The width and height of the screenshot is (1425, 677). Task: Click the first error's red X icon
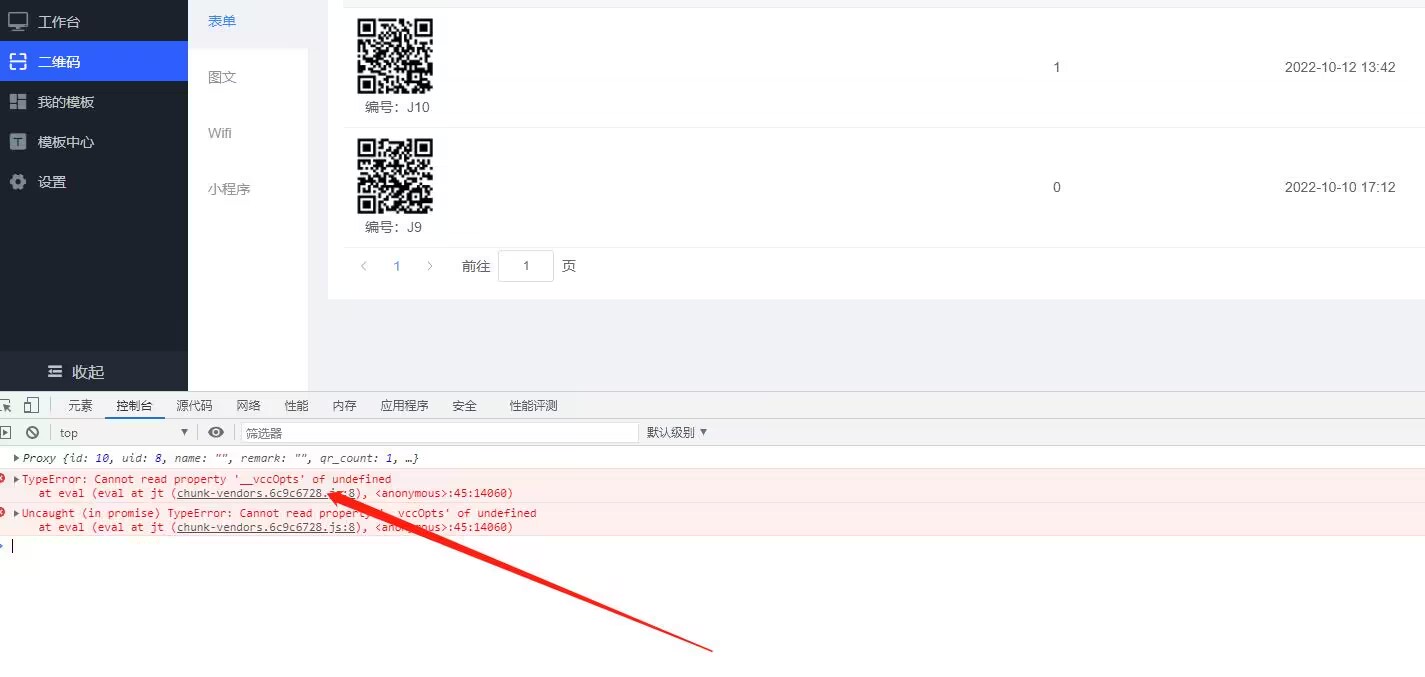click(3, 478)
